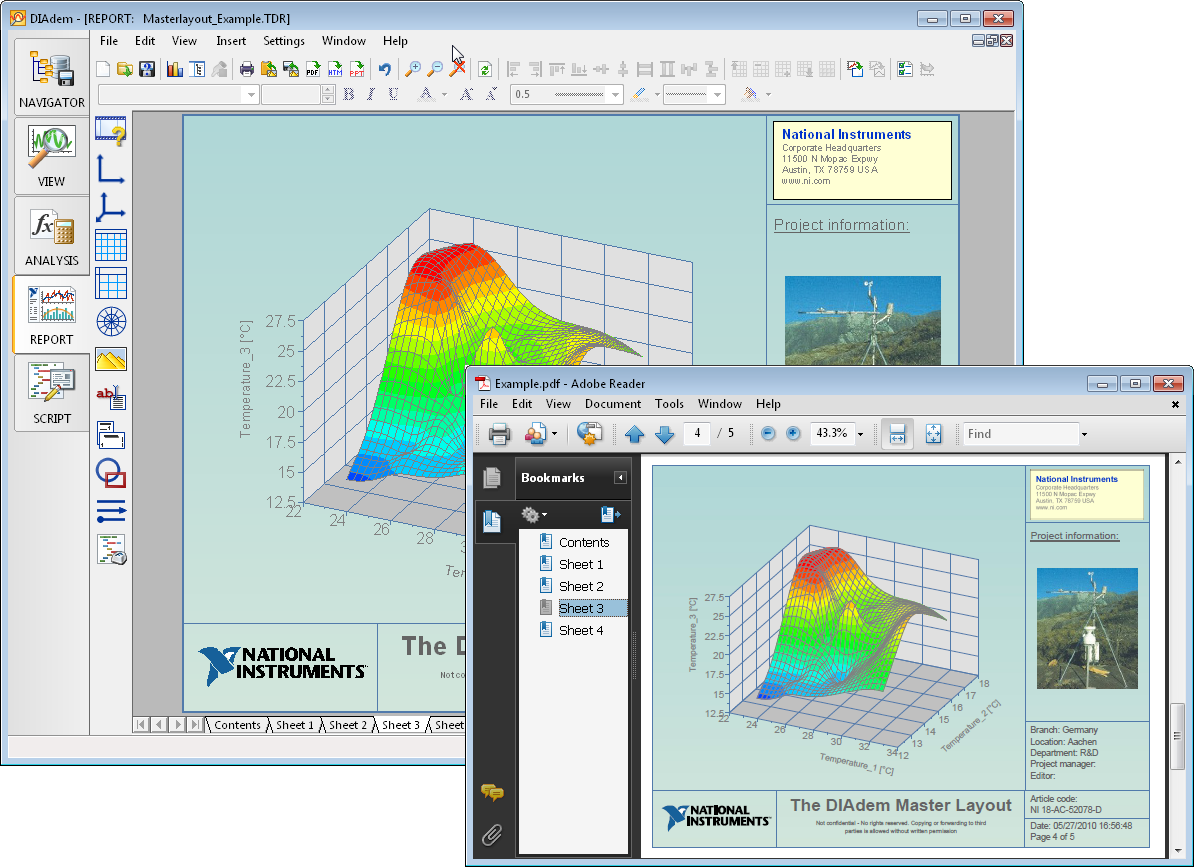Expand the bookmarks options gear menu
The height and width of the screenshot is (868, 1195).
534,515
